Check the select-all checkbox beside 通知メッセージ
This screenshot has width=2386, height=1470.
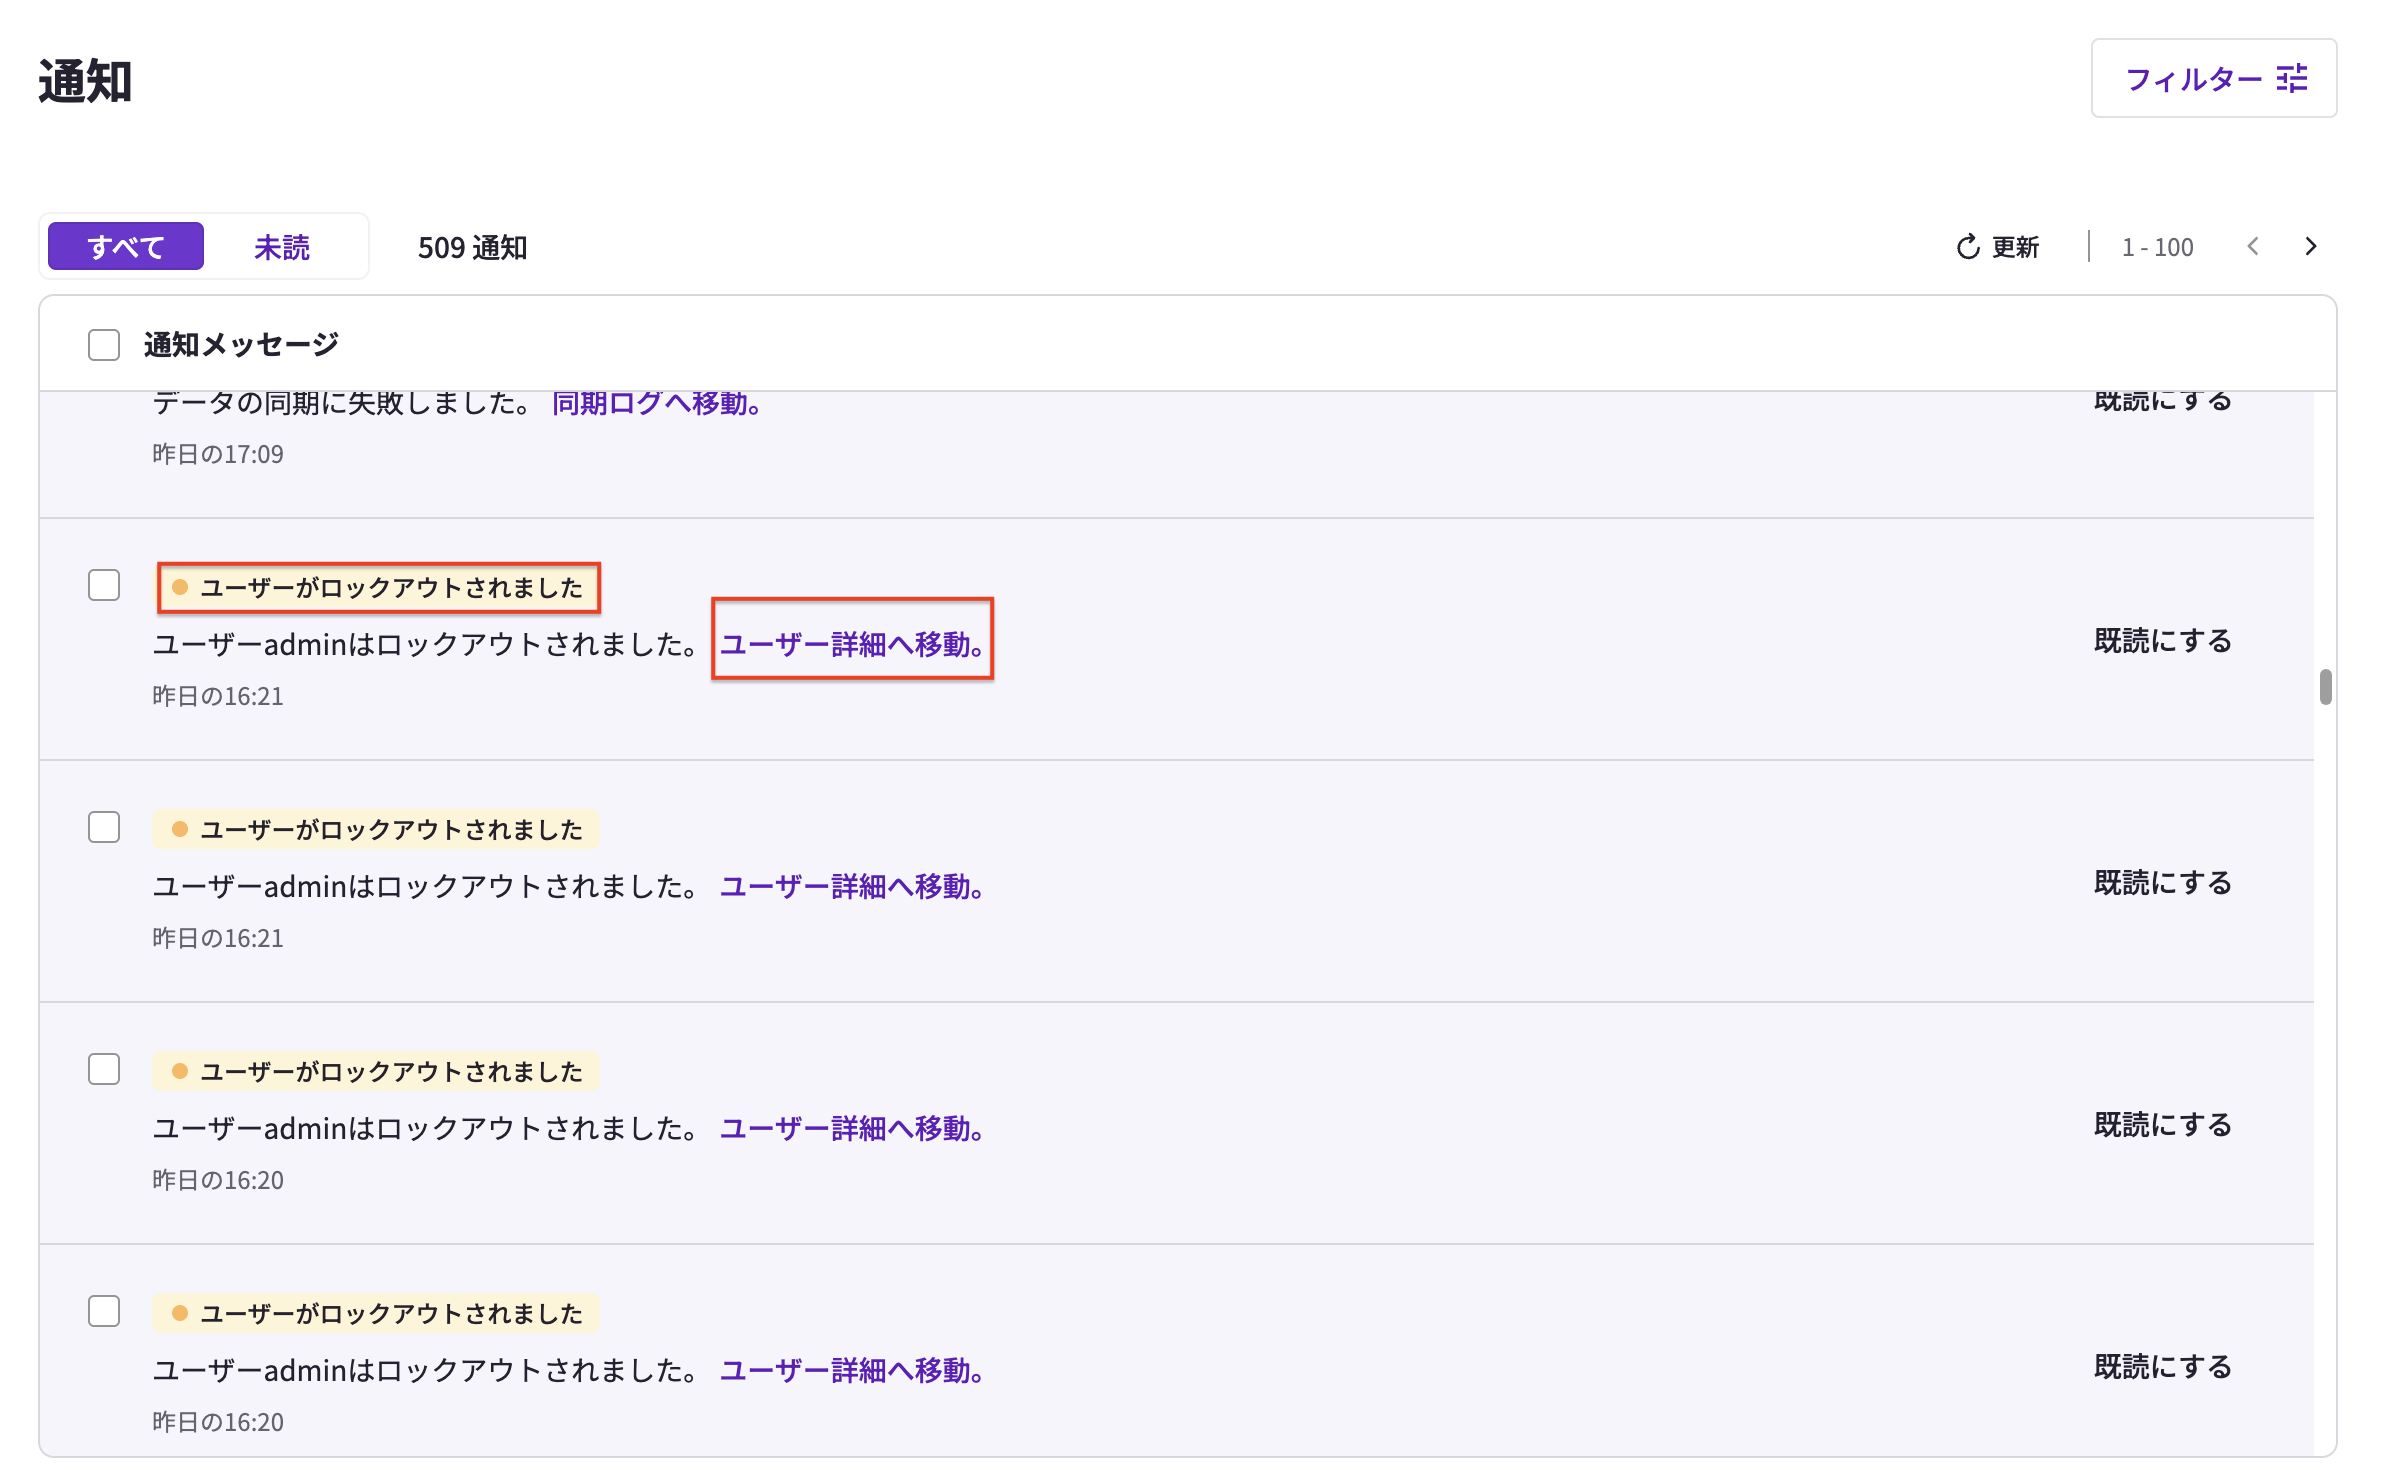(103, 344)
